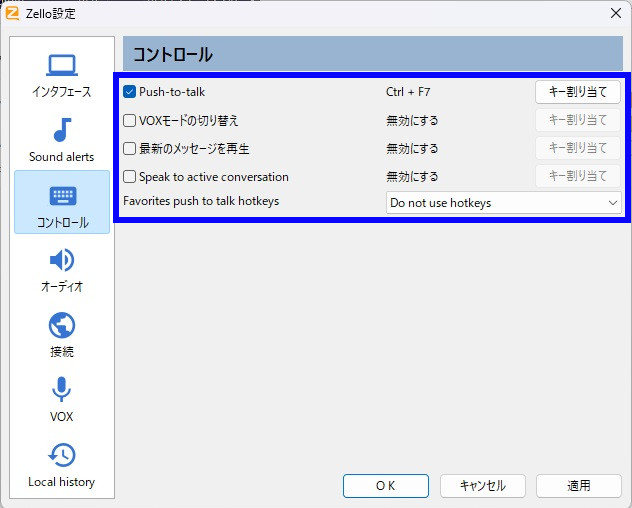Select the 接続 globe icon
This screenshot has width=632, height=508.
[x=62, y=326]
